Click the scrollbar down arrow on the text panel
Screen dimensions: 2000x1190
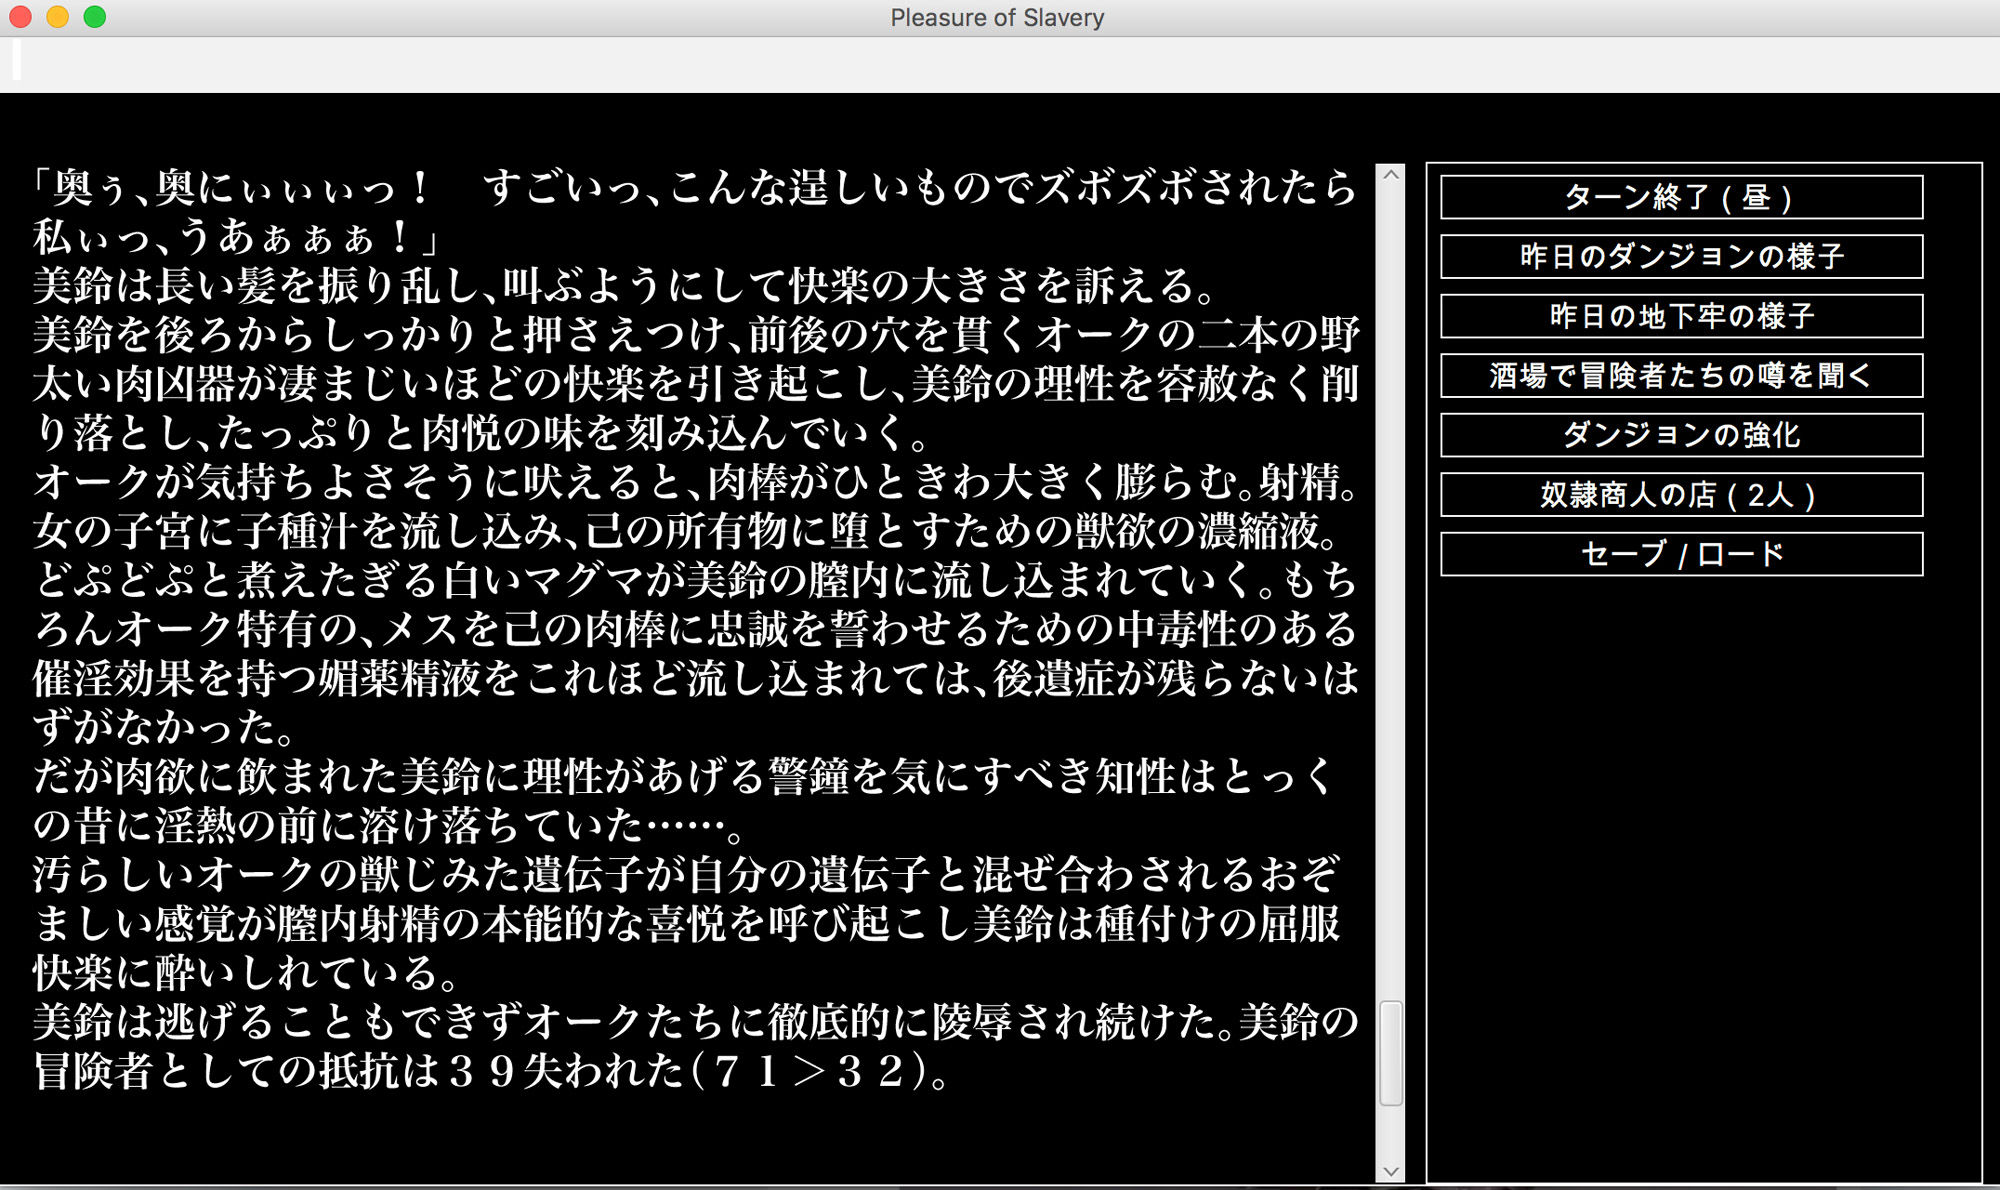click(x=1390, y=1170)
